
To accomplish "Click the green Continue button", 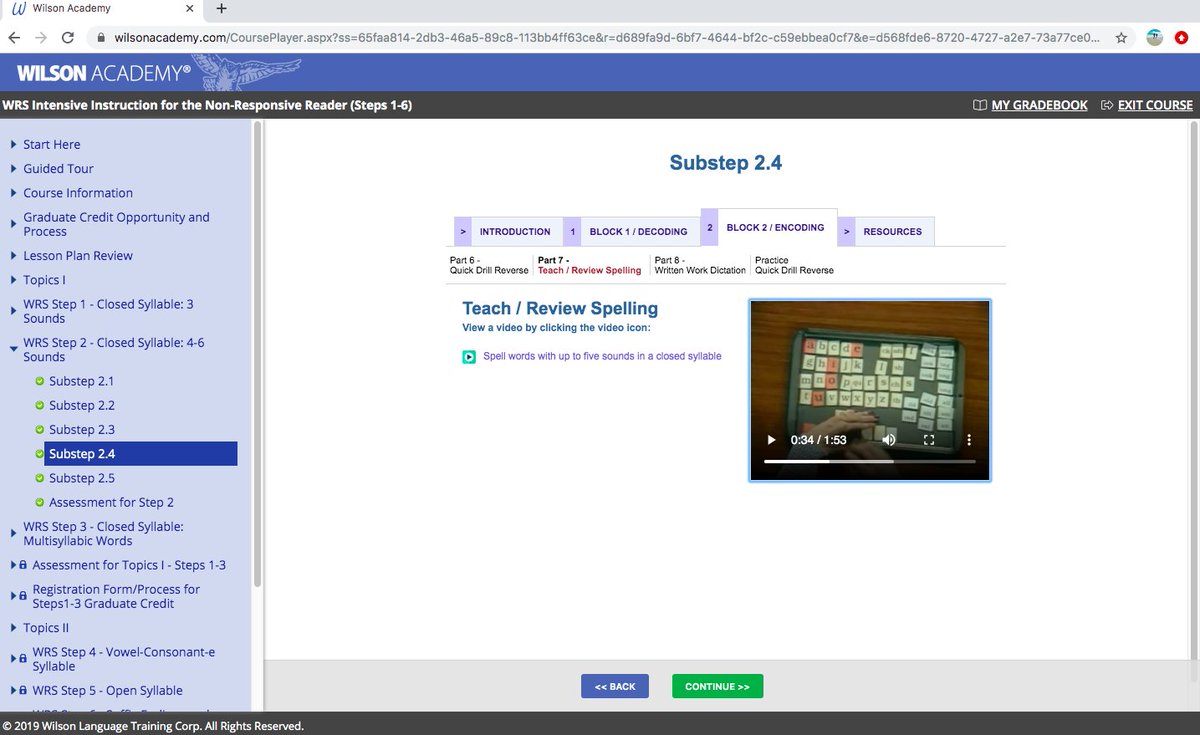I will 717,686.
